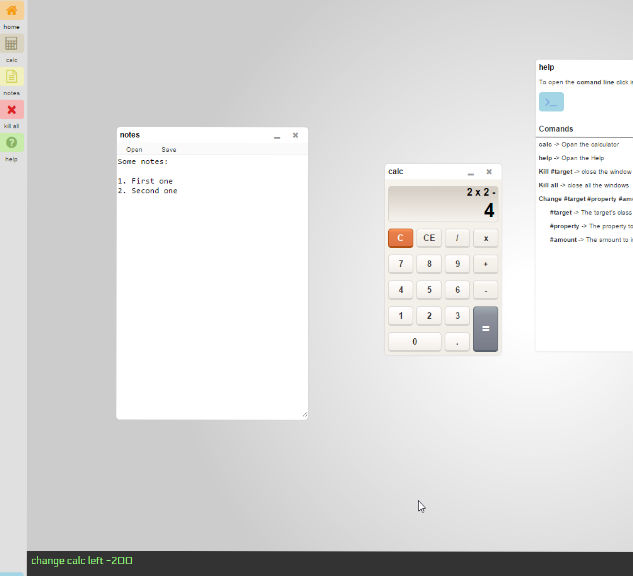
Task: Click the red kill all icon
Action: pyautogui.click(x=12, y=110)
